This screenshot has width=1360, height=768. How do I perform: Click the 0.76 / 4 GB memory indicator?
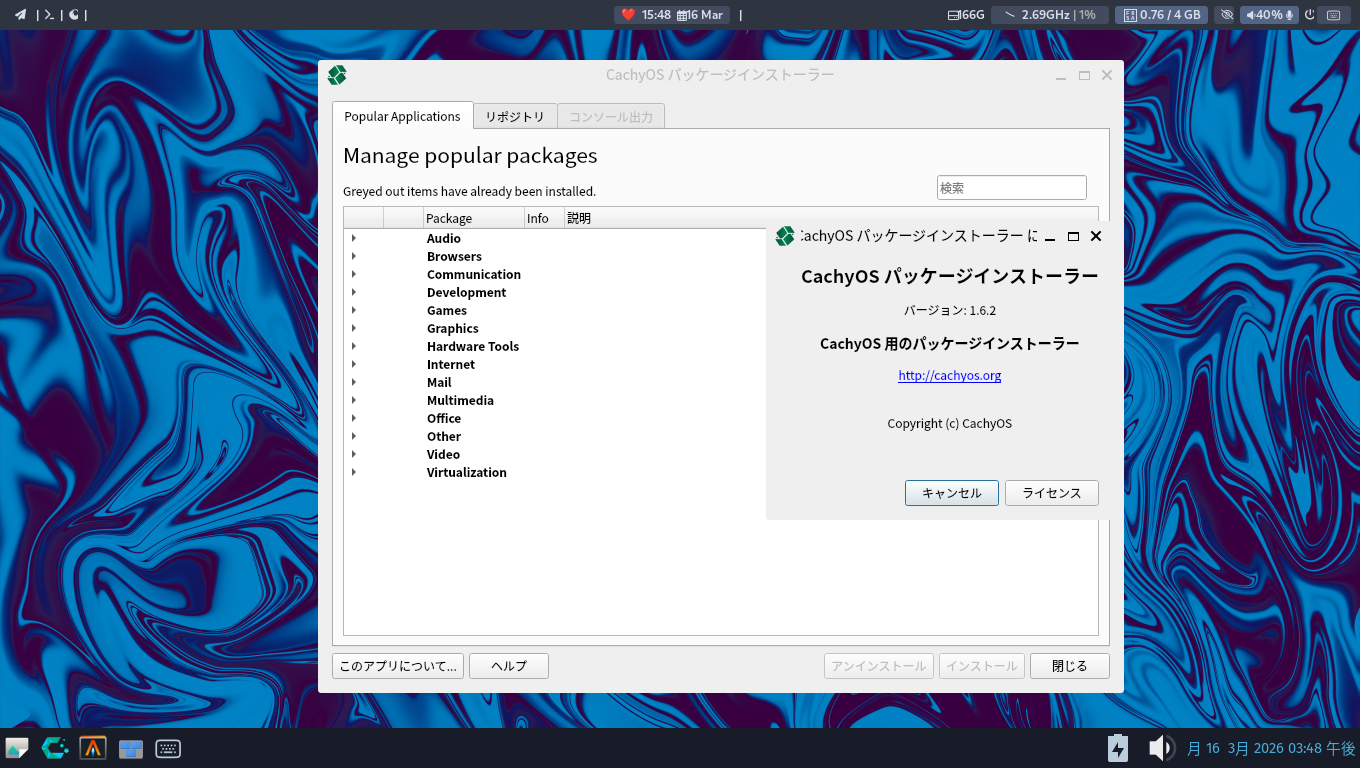(1163, 15)
